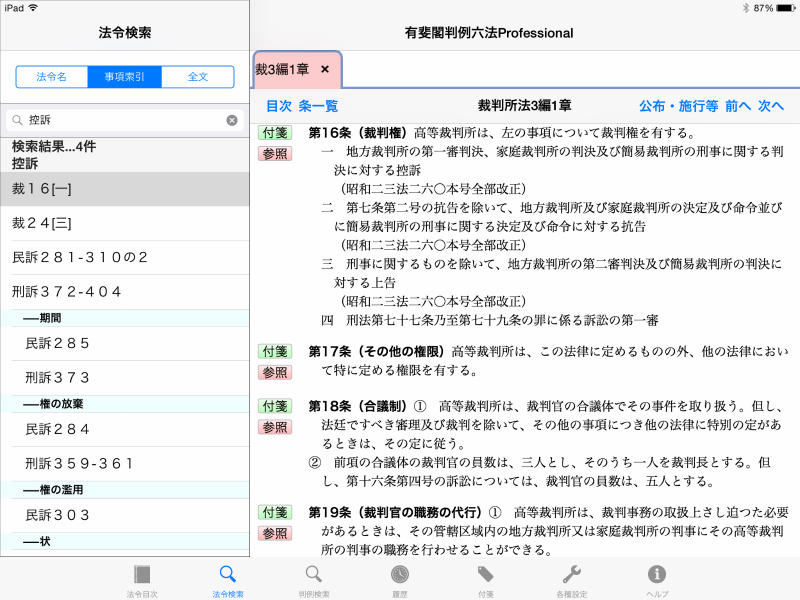Viewport: 800px width, 600px height.
Task: Open result 民訴281-310の2
Action: 124,257
